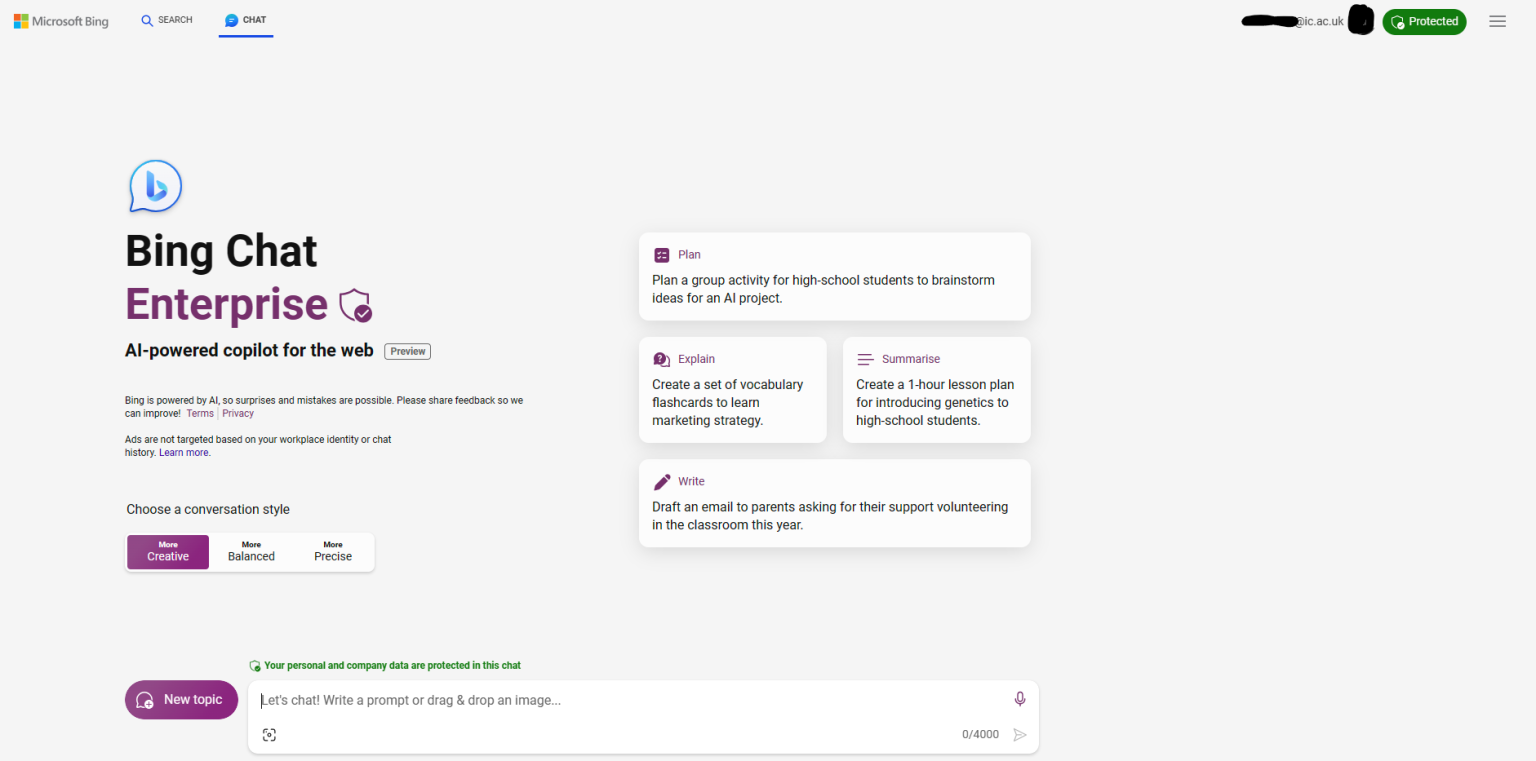Open the hamburger menu
Image resolution: width=1536 pixels, height=761 pixels.
click(1497, 21)
